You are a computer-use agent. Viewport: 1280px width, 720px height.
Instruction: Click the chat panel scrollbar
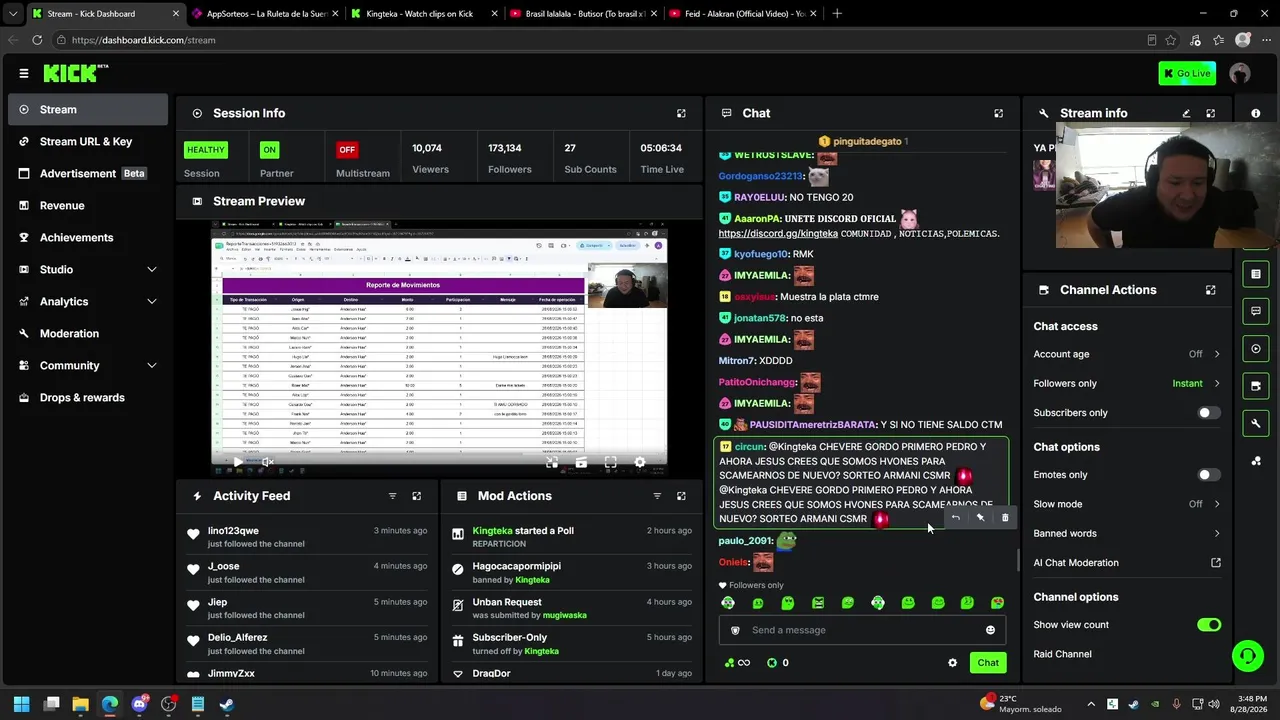[1018, 560]
